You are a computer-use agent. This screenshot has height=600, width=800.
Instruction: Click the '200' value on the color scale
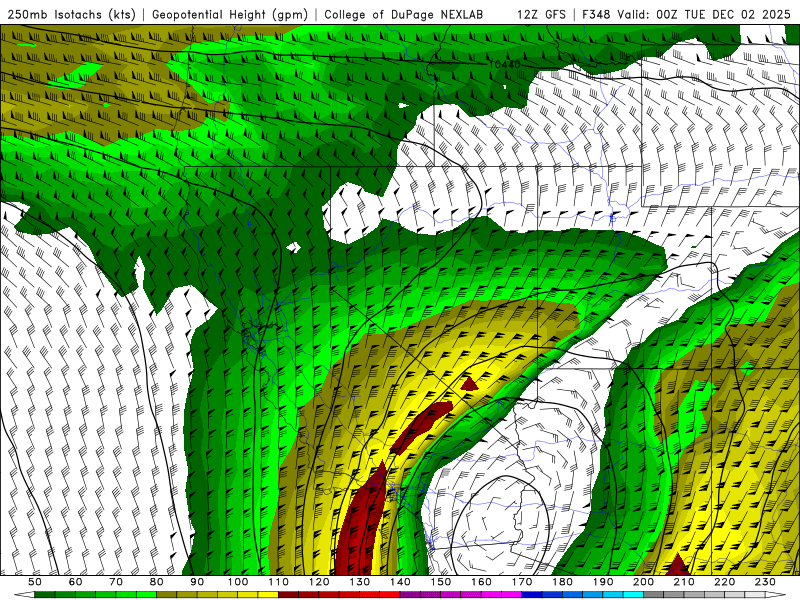[x=643, y=582]
